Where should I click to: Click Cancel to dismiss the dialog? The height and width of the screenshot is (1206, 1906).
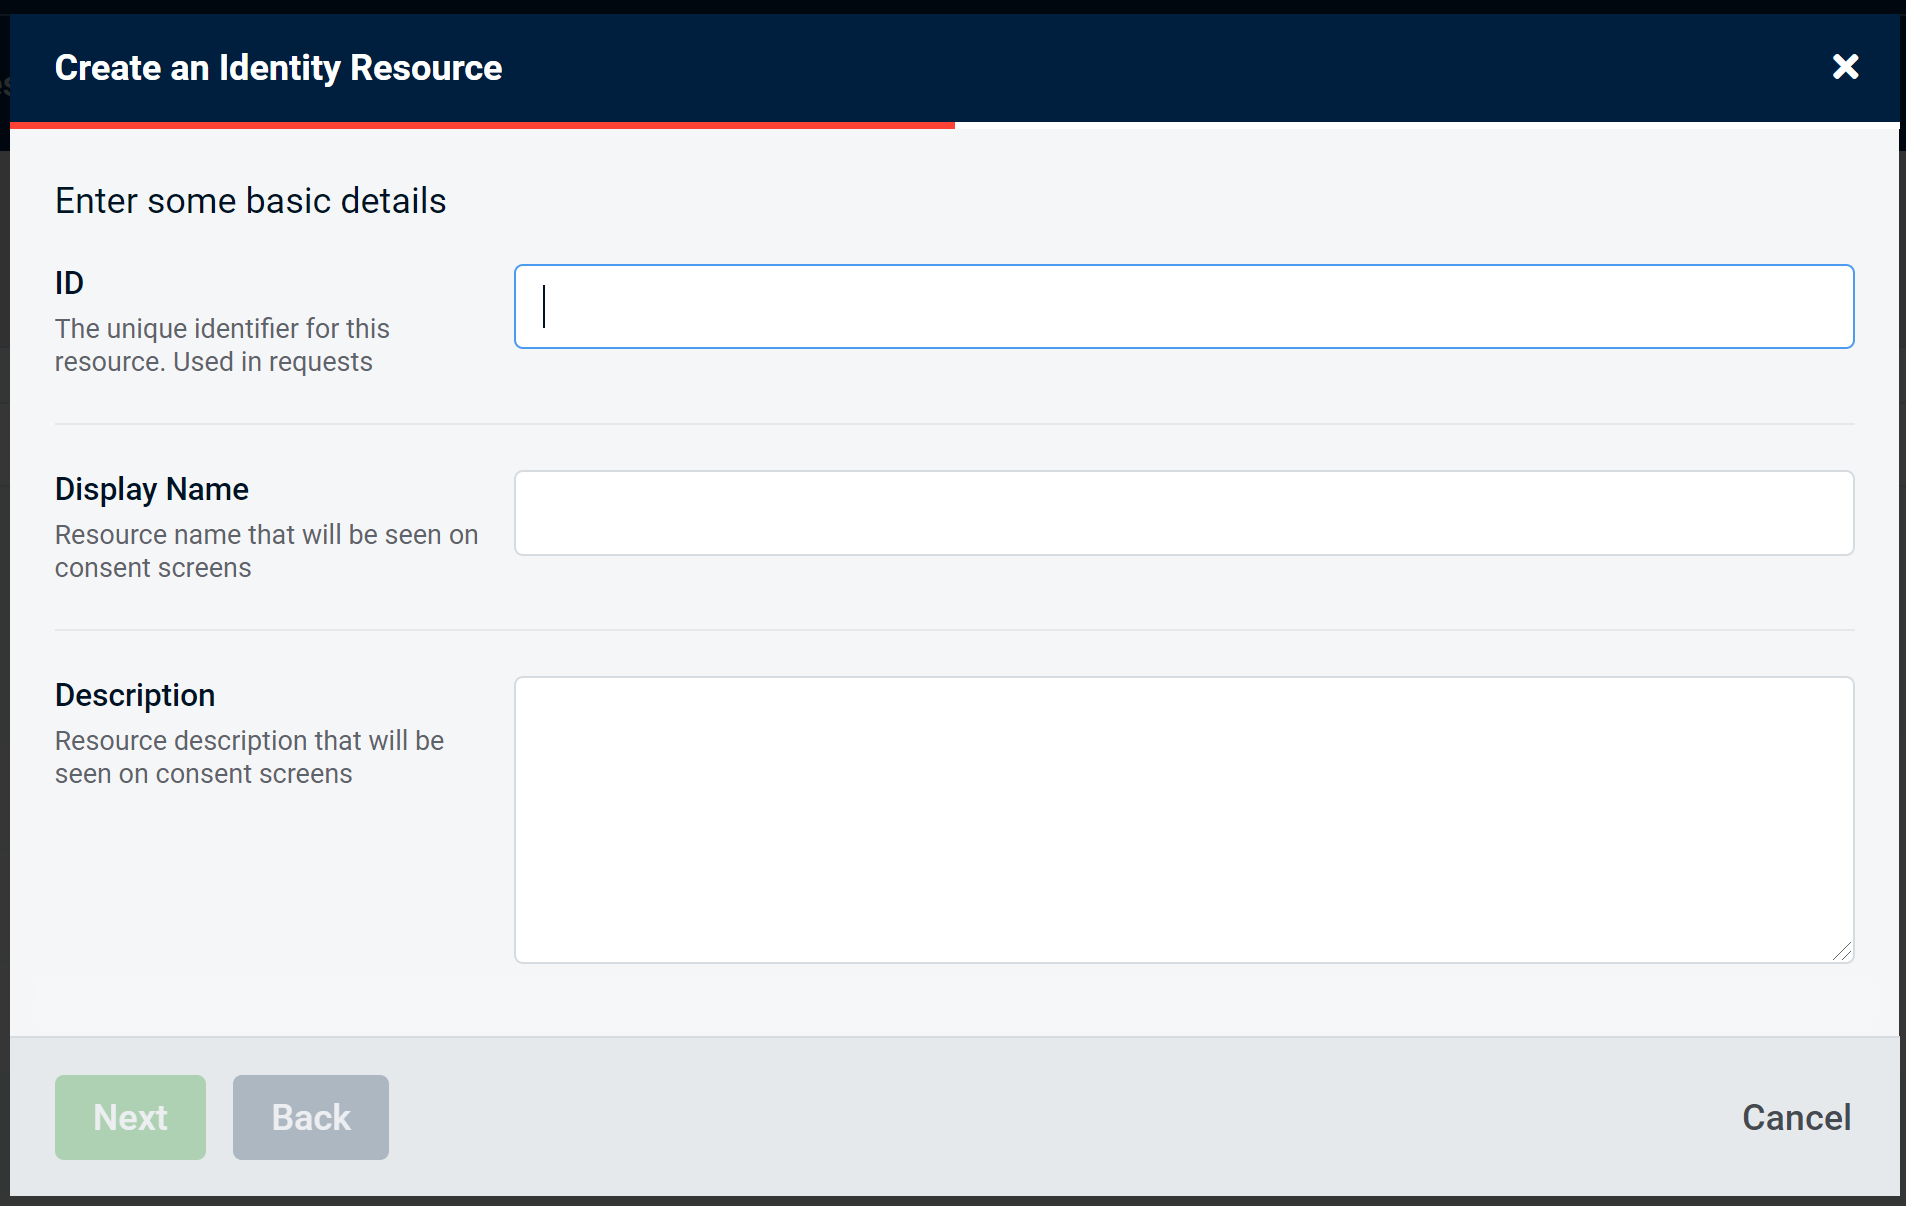(1795, 1117)
